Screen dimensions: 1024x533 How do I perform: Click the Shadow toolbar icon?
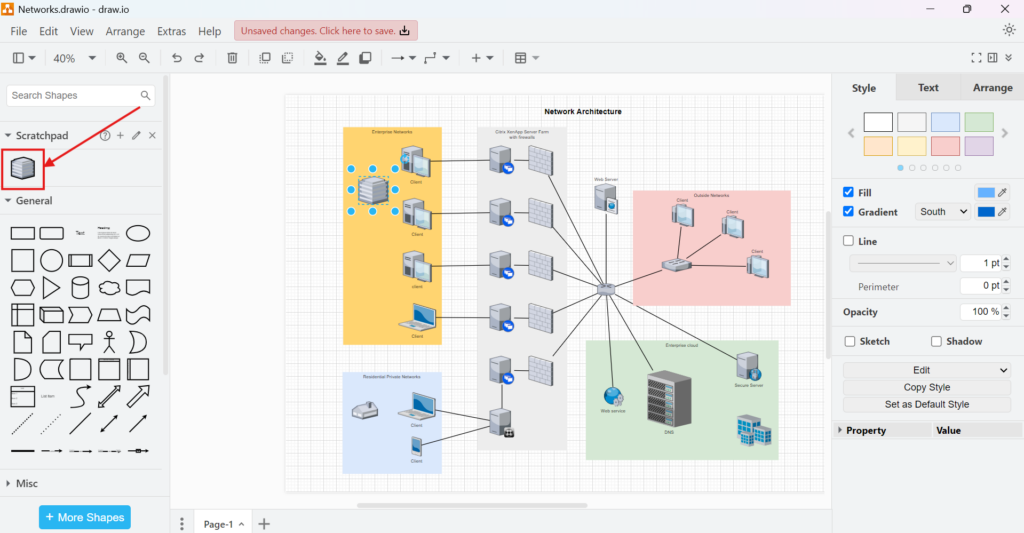(365, 58)
